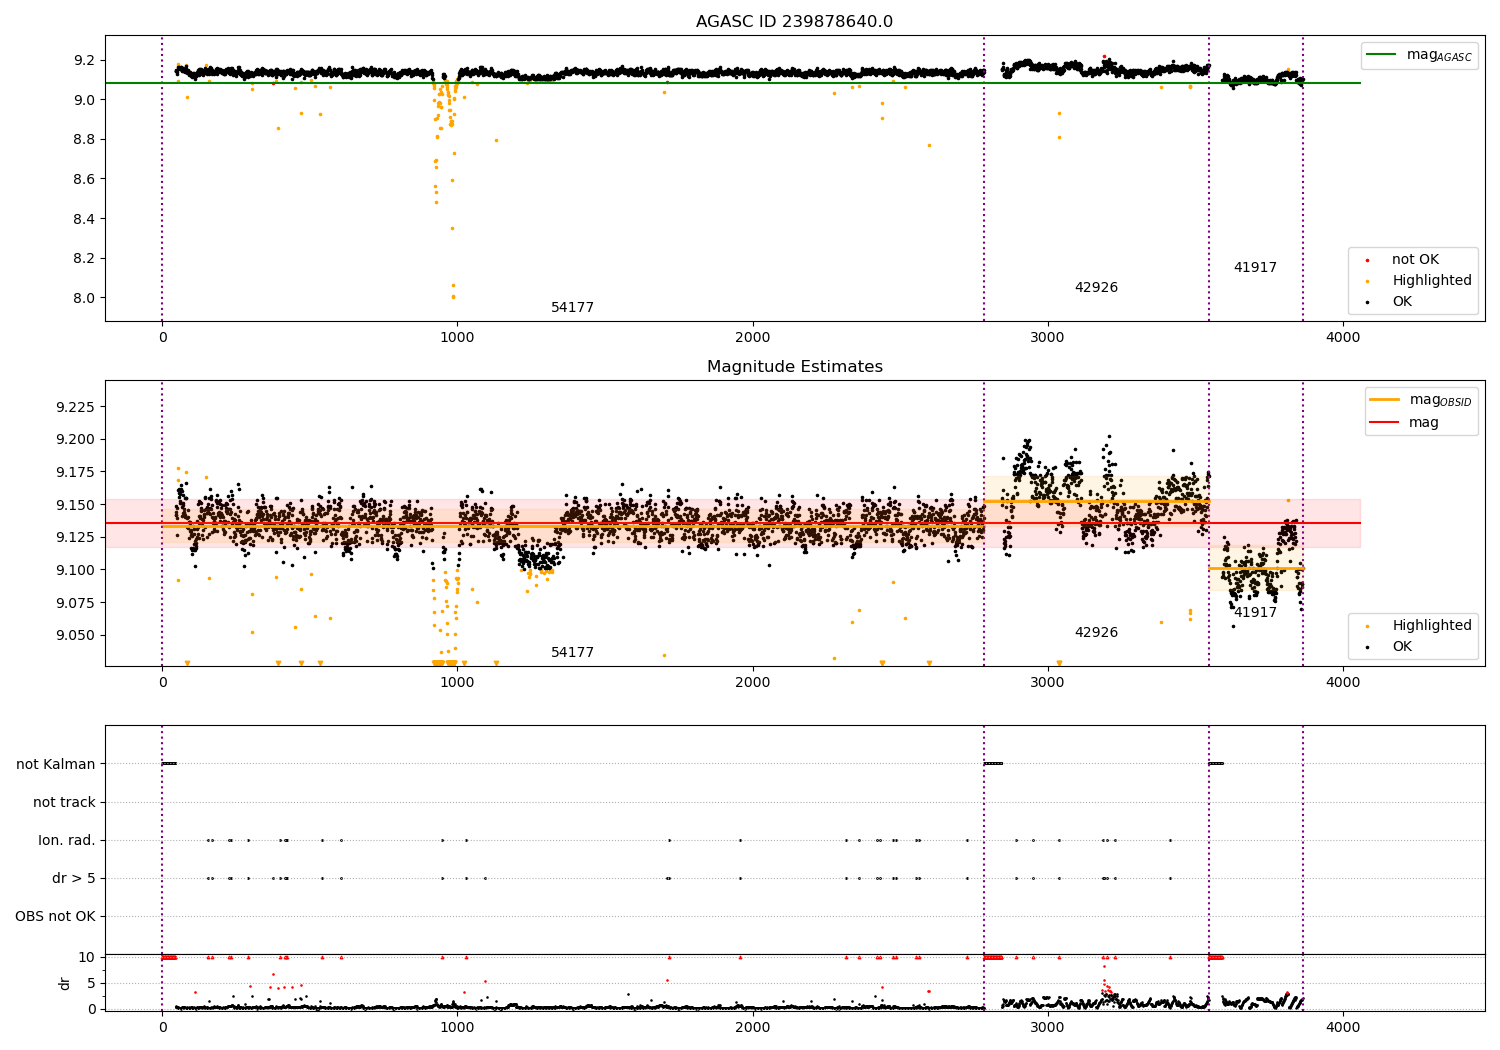
Task: Click the 9.2 y-axis tick in top plot
Action: click(x=84, y=60)
